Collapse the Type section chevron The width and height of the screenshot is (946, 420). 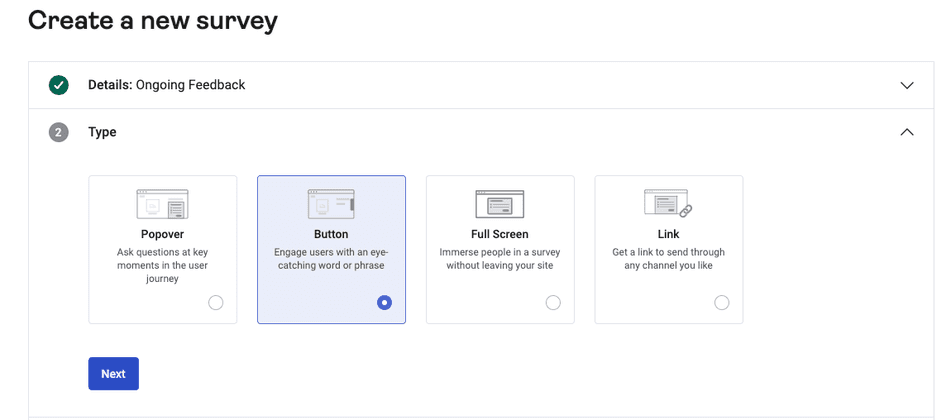click(x=907, y=132)
